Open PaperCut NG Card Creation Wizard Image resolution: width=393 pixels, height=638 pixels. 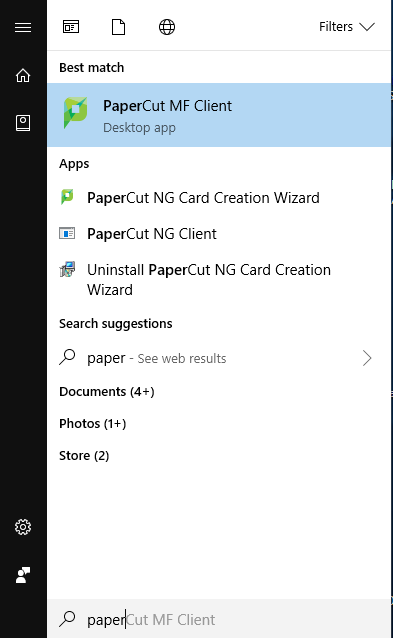click(219, 198)
